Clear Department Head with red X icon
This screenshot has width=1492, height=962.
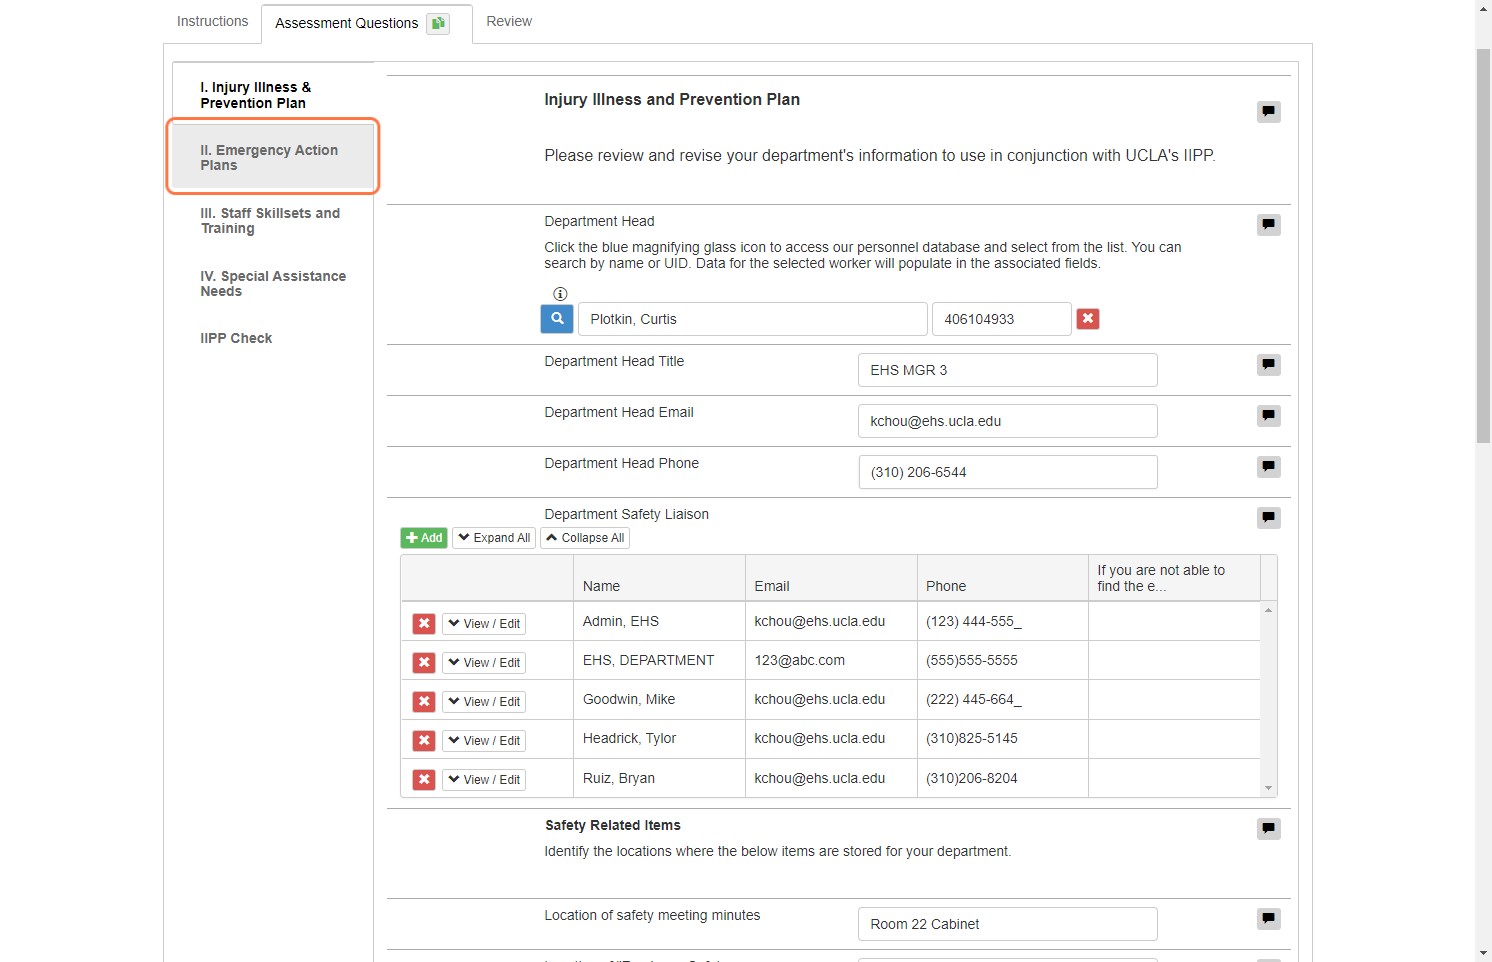coord(1088,319)
